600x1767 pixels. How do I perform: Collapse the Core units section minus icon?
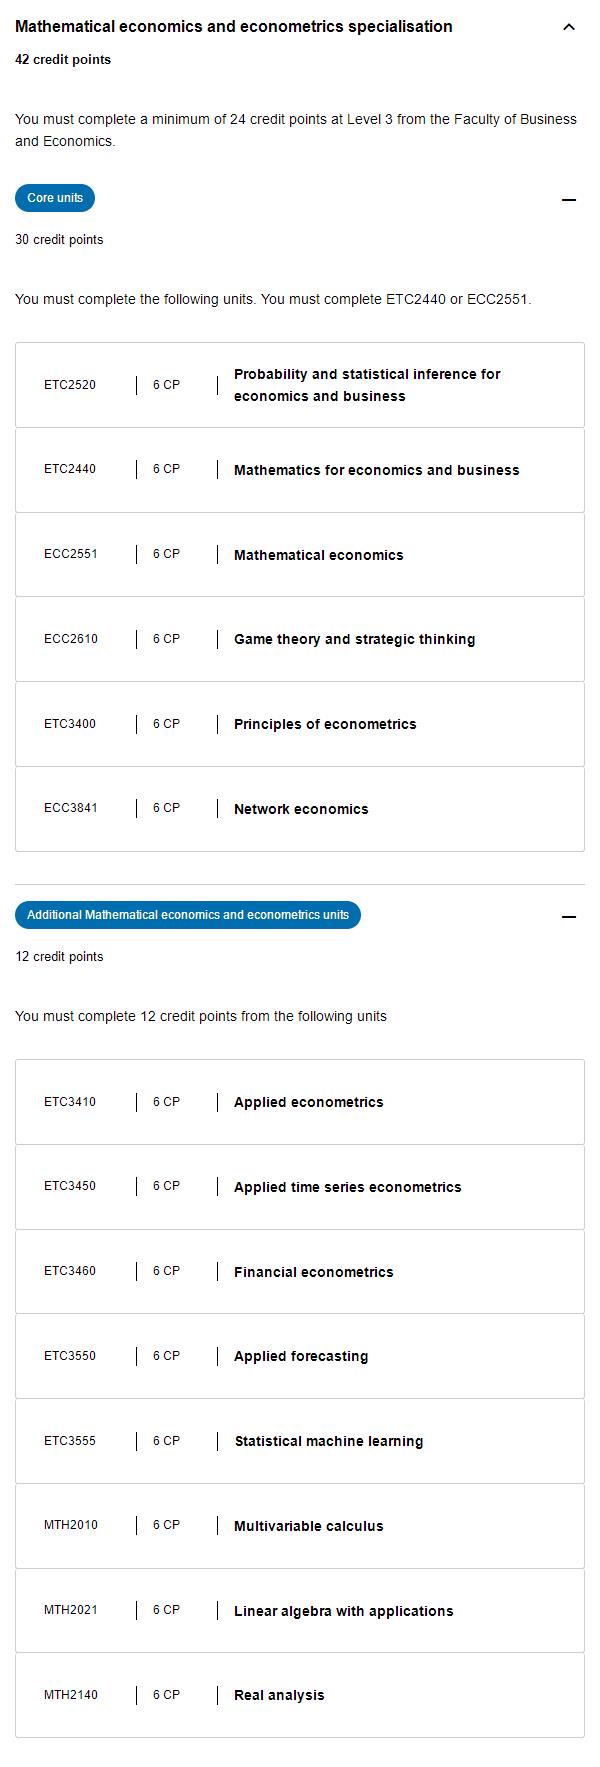click(569, 200)
